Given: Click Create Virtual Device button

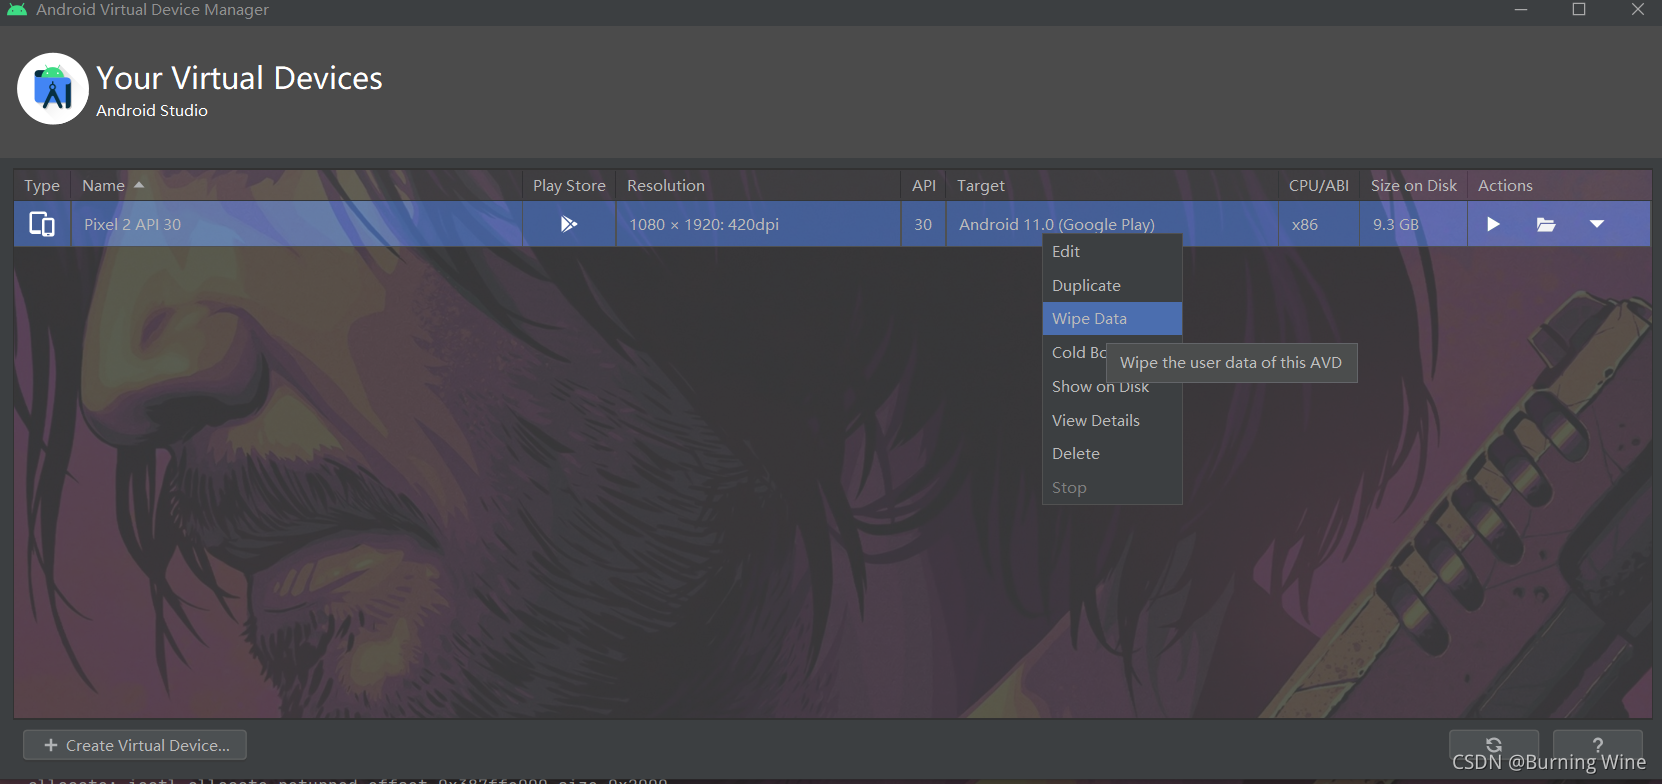Looking at the screenshot, I should point(135,745).
